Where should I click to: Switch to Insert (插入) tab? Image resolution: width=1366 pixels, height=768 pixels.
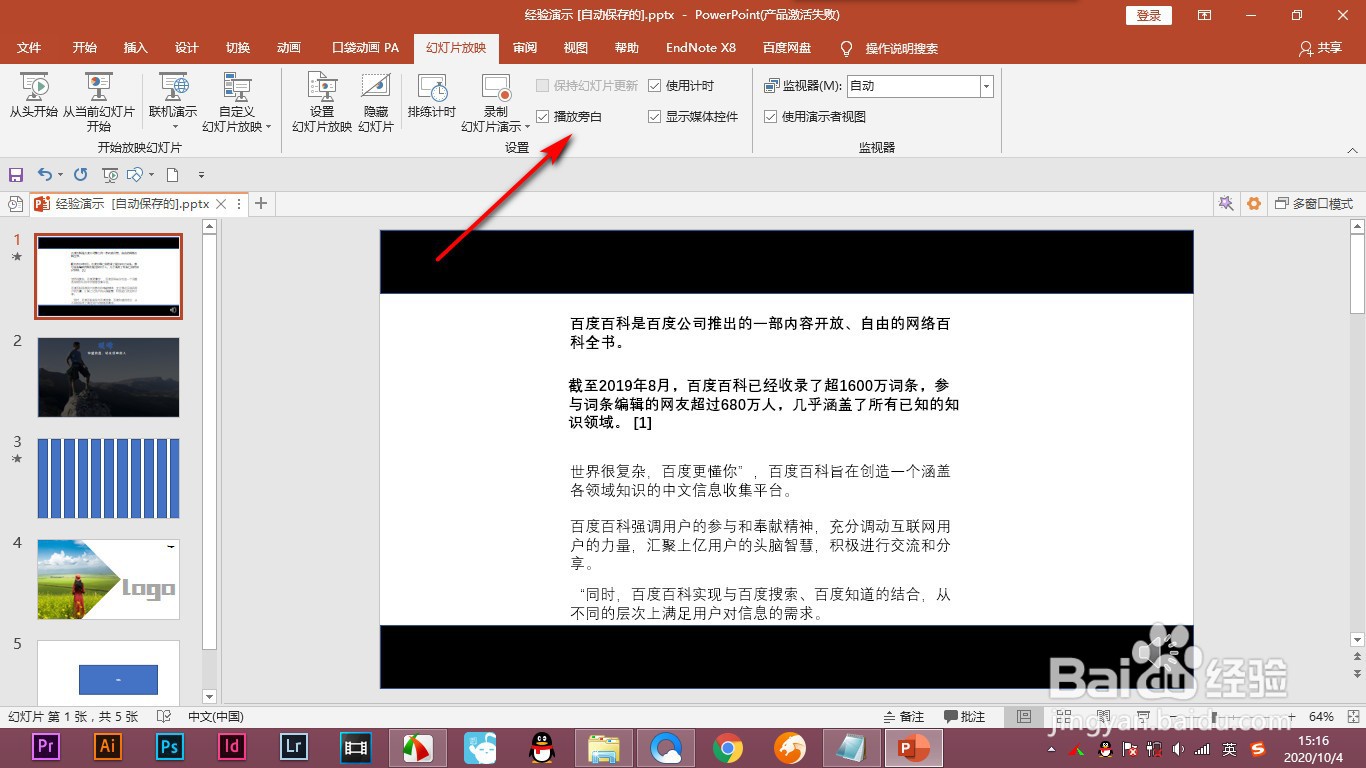[135, 48]
